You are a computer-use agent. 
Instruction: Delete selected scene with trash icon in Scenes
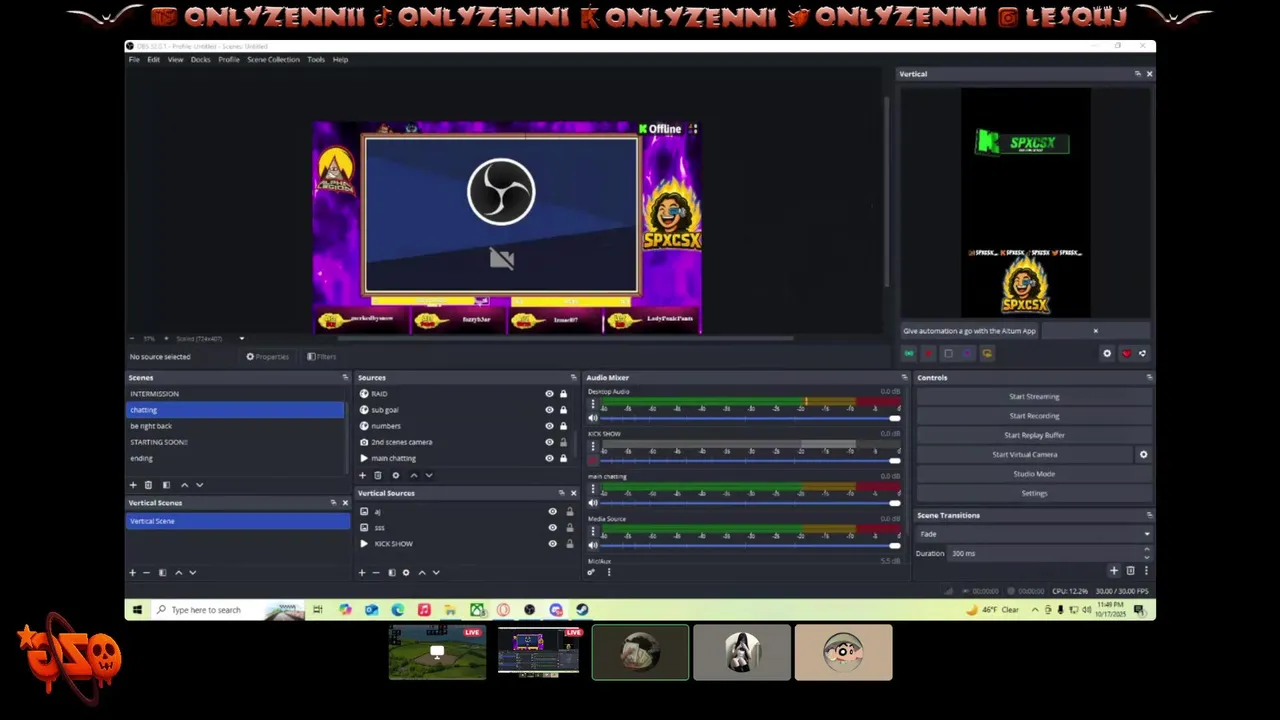tap(148, 485)
